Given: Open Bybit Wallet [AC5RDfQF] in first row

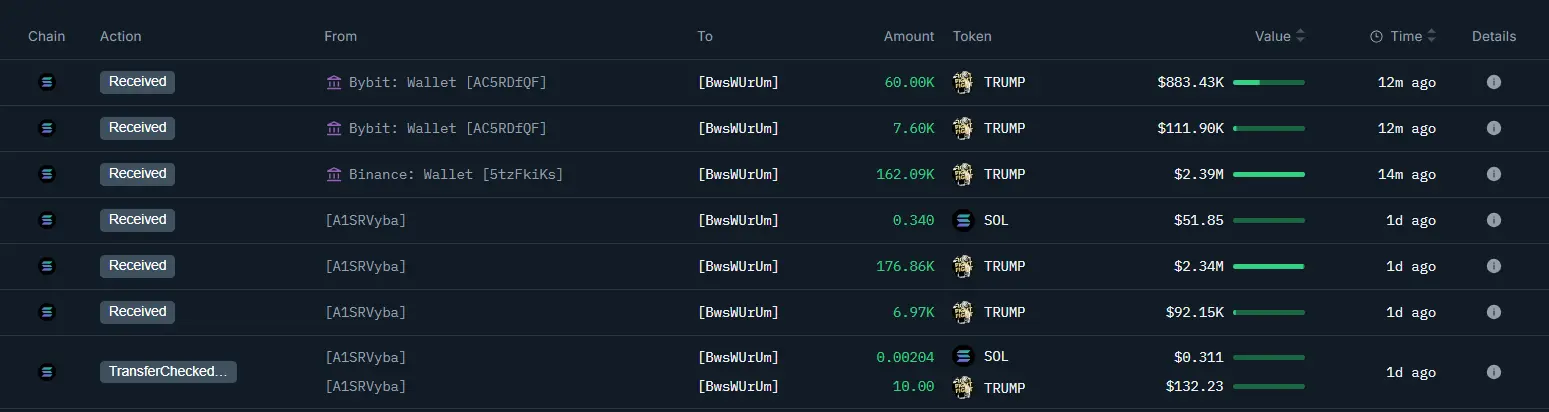Looking at the screenshot, I should click(x=447, y=82).
